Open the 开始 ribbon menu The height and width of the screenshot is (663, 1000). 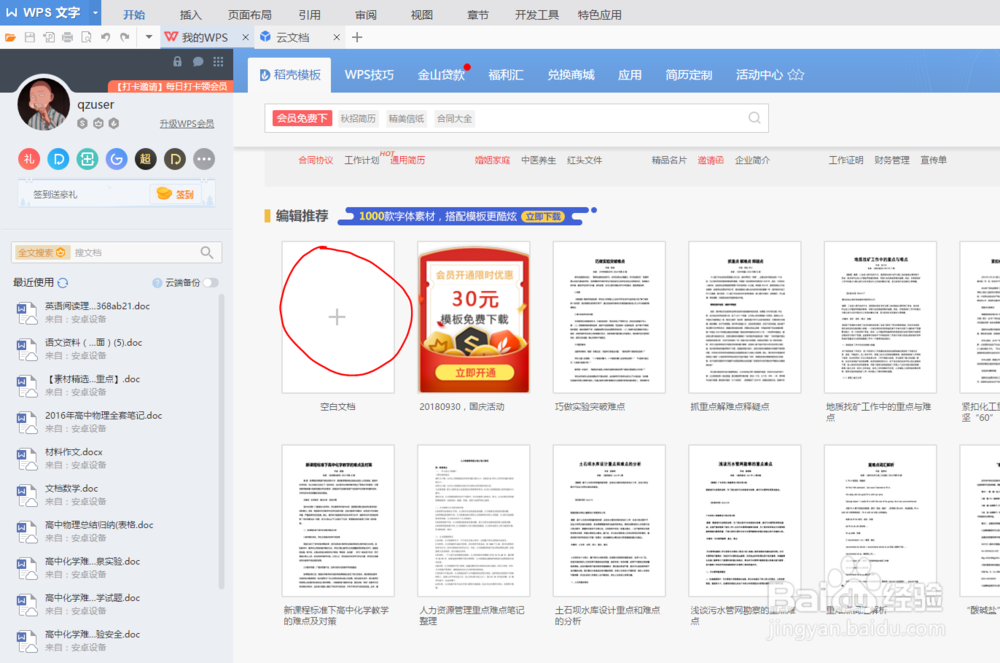pyautogui.click(x=134, y=15)
